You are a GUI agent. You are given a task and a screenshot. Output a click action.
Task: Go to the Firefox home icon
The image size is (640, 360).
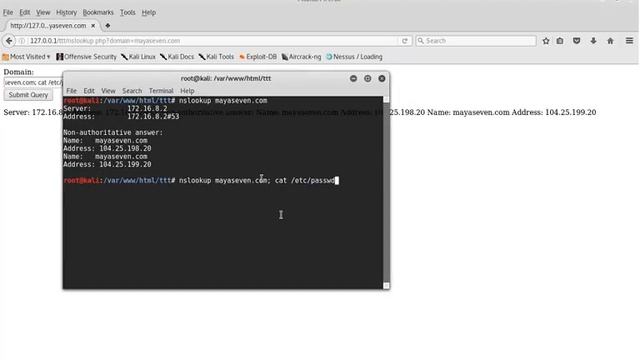click(x=610, y=41)
